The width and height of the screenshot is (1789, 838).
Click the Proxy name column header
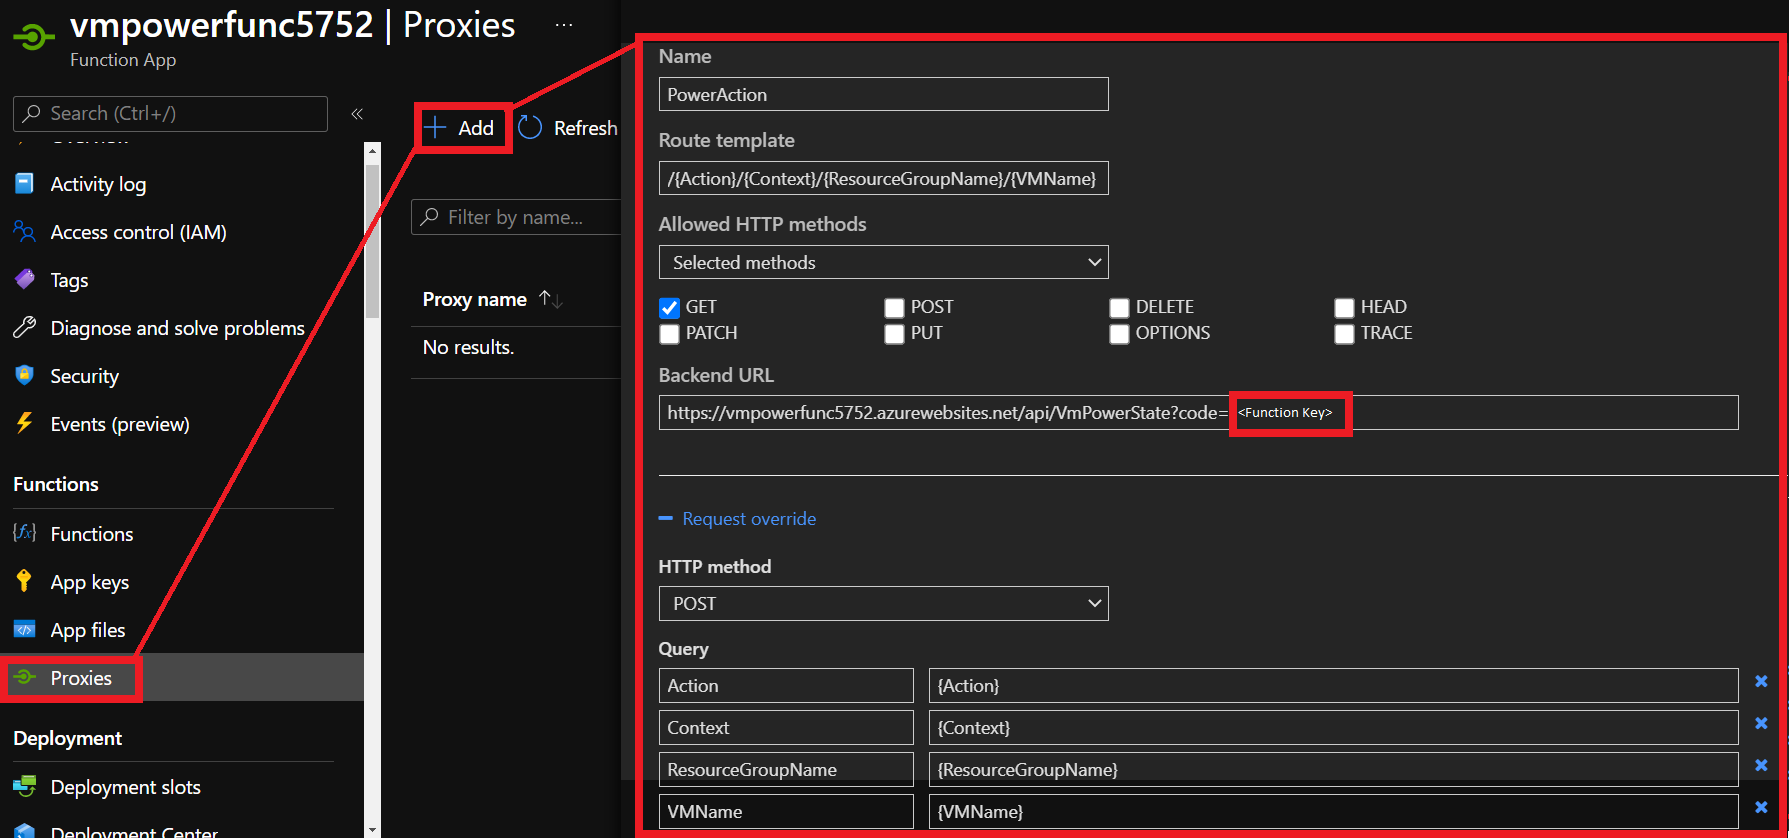(x=474, y=299)
